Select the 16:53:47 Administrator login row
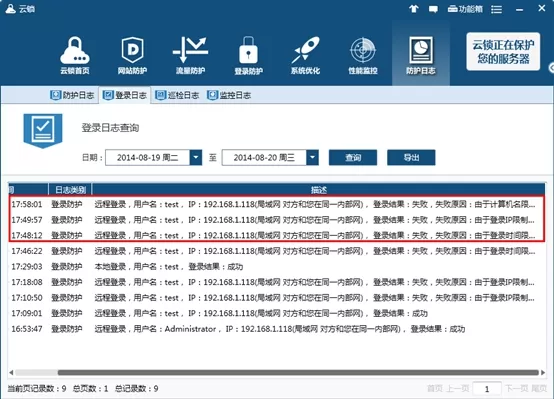This screenshot has height=399, width=554. click(x=277, y=329)
